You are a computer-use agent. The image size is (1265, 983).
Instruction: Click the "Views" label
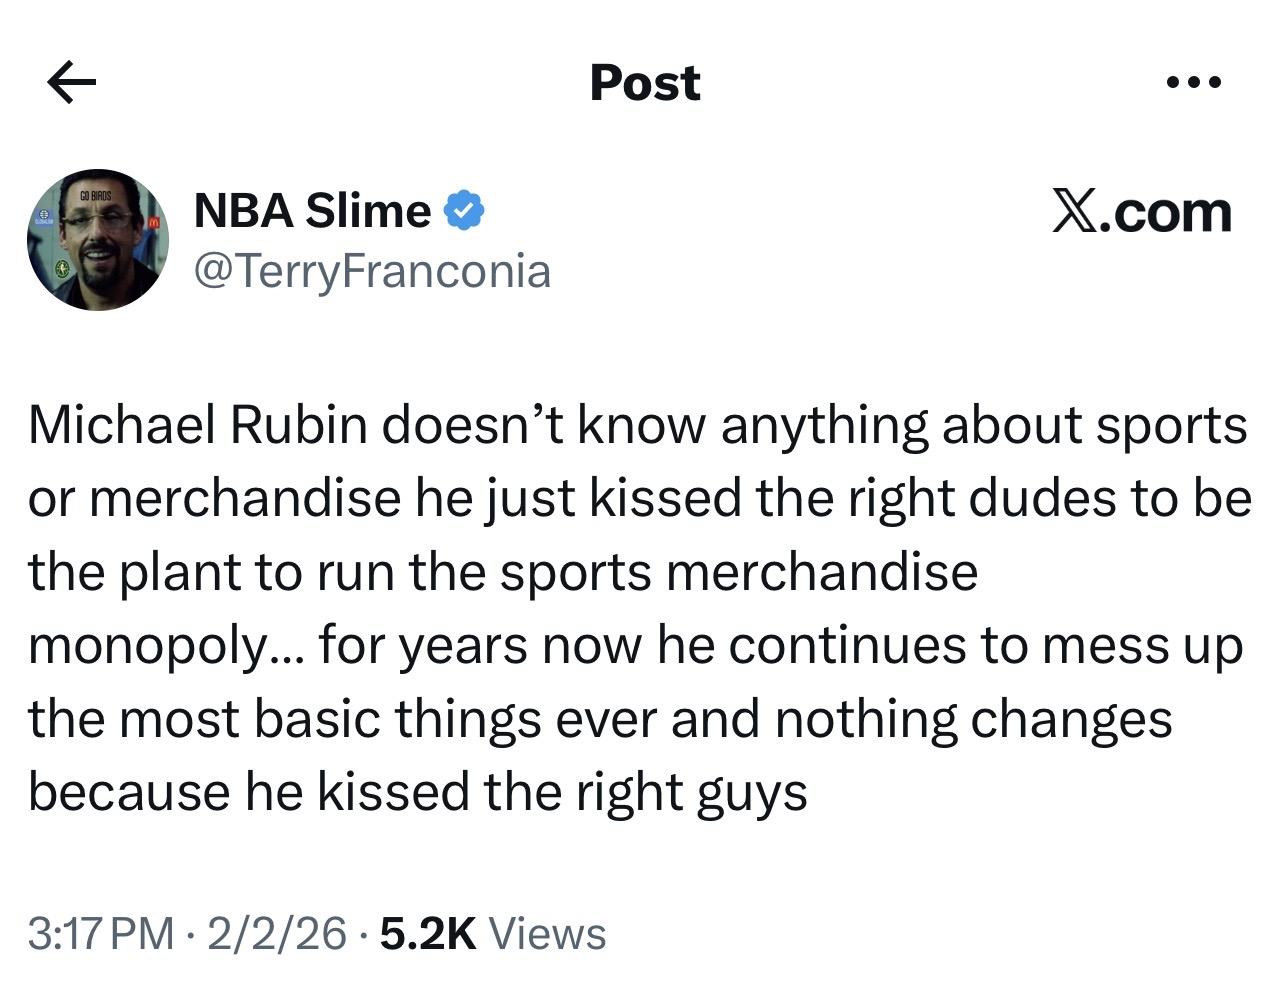point(548,934)
